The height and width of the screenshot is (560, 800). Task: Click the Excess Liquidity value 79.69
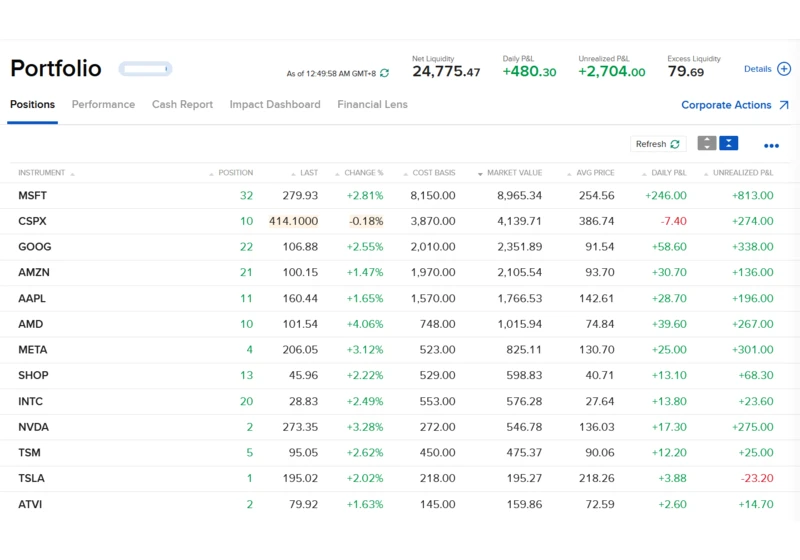coord(686,71)
